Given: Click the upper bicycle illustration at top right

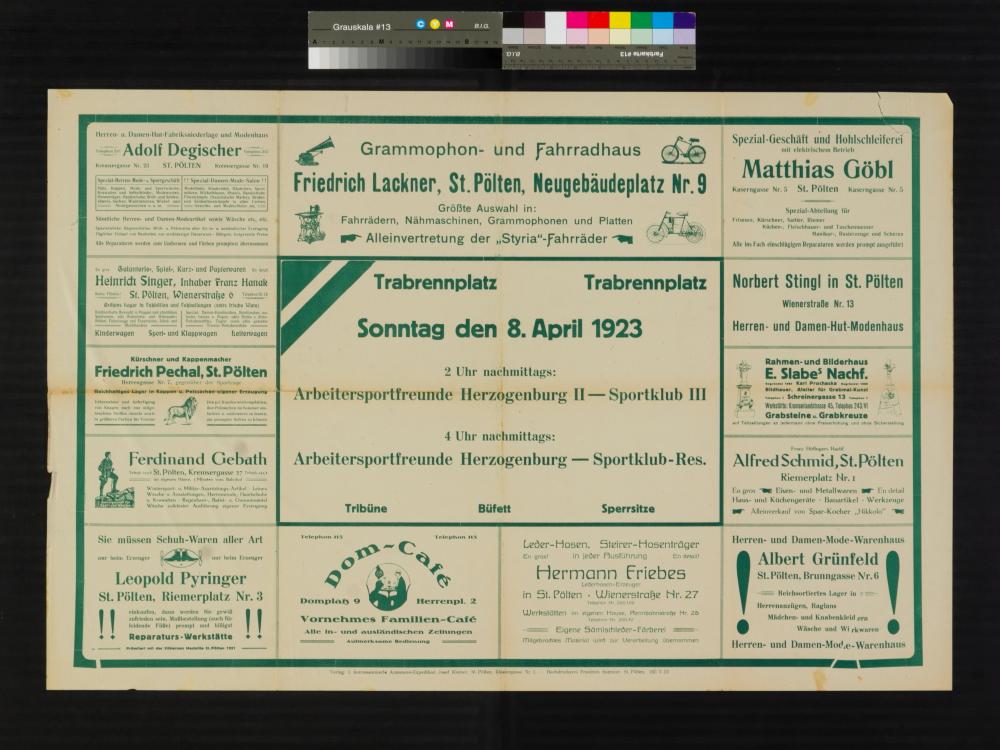Looking at the screenshot, I should 682,150.
